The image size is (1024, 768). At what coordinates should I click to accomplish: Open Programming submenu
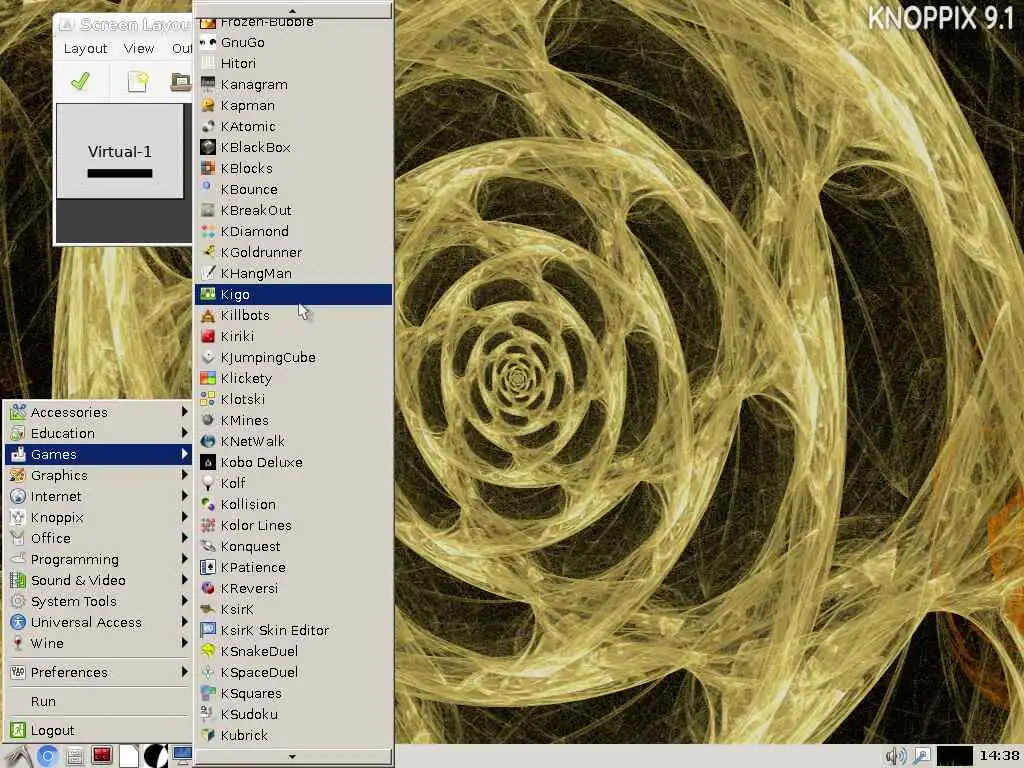point(98,559)
